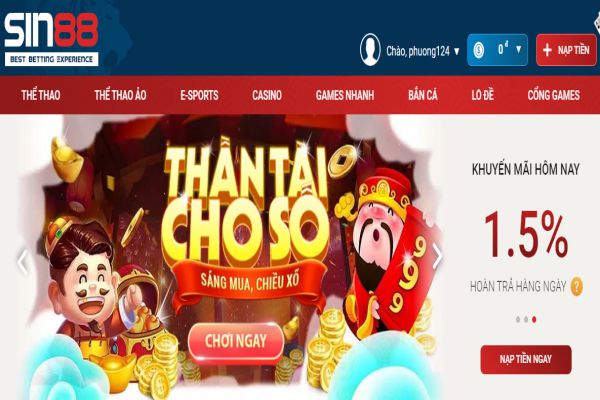600x400 pixels.
Task: Open the Lô Đề menu item
Action: (483, 95)
